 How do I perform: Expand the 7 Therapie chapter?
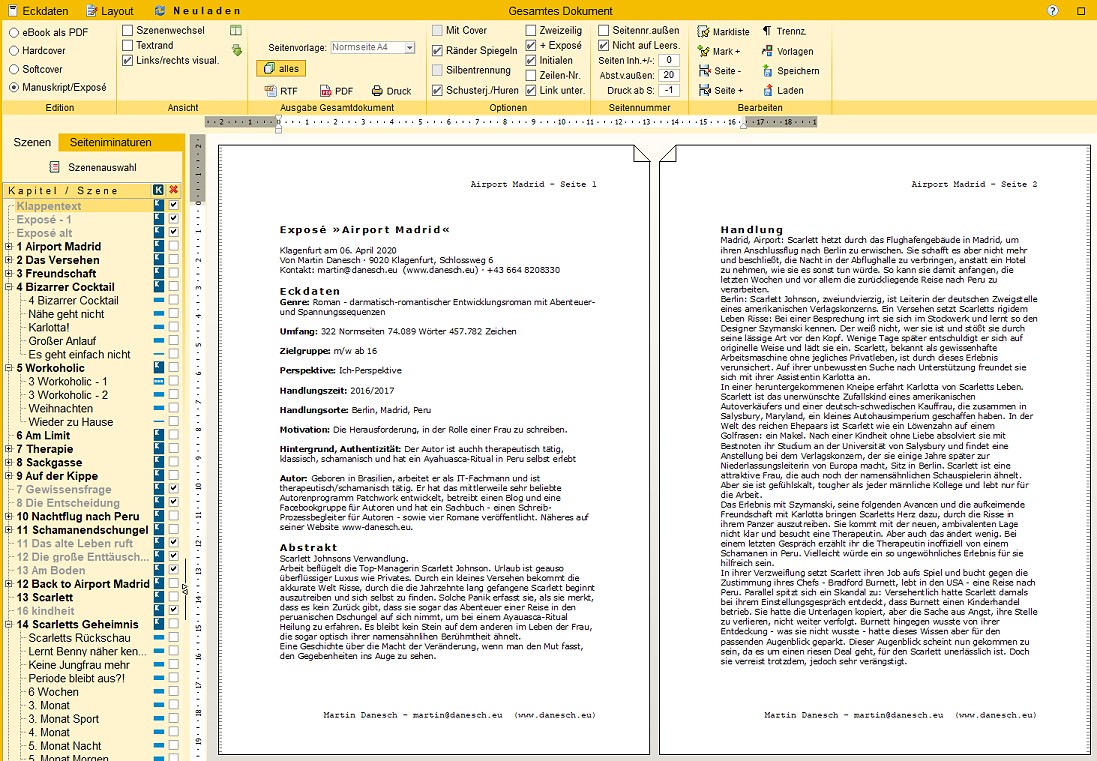click(x=8, y=448)
